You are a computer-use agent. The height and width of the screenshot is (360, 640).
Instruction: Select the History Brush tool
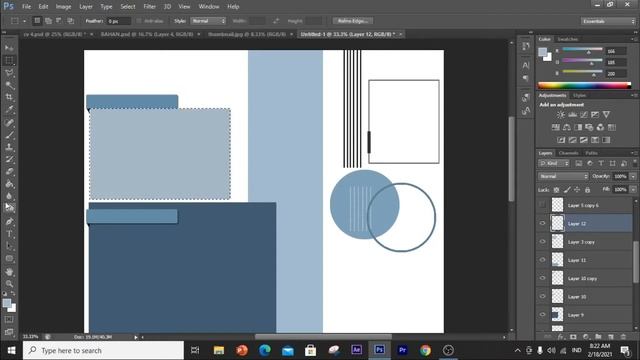(9, 159)
